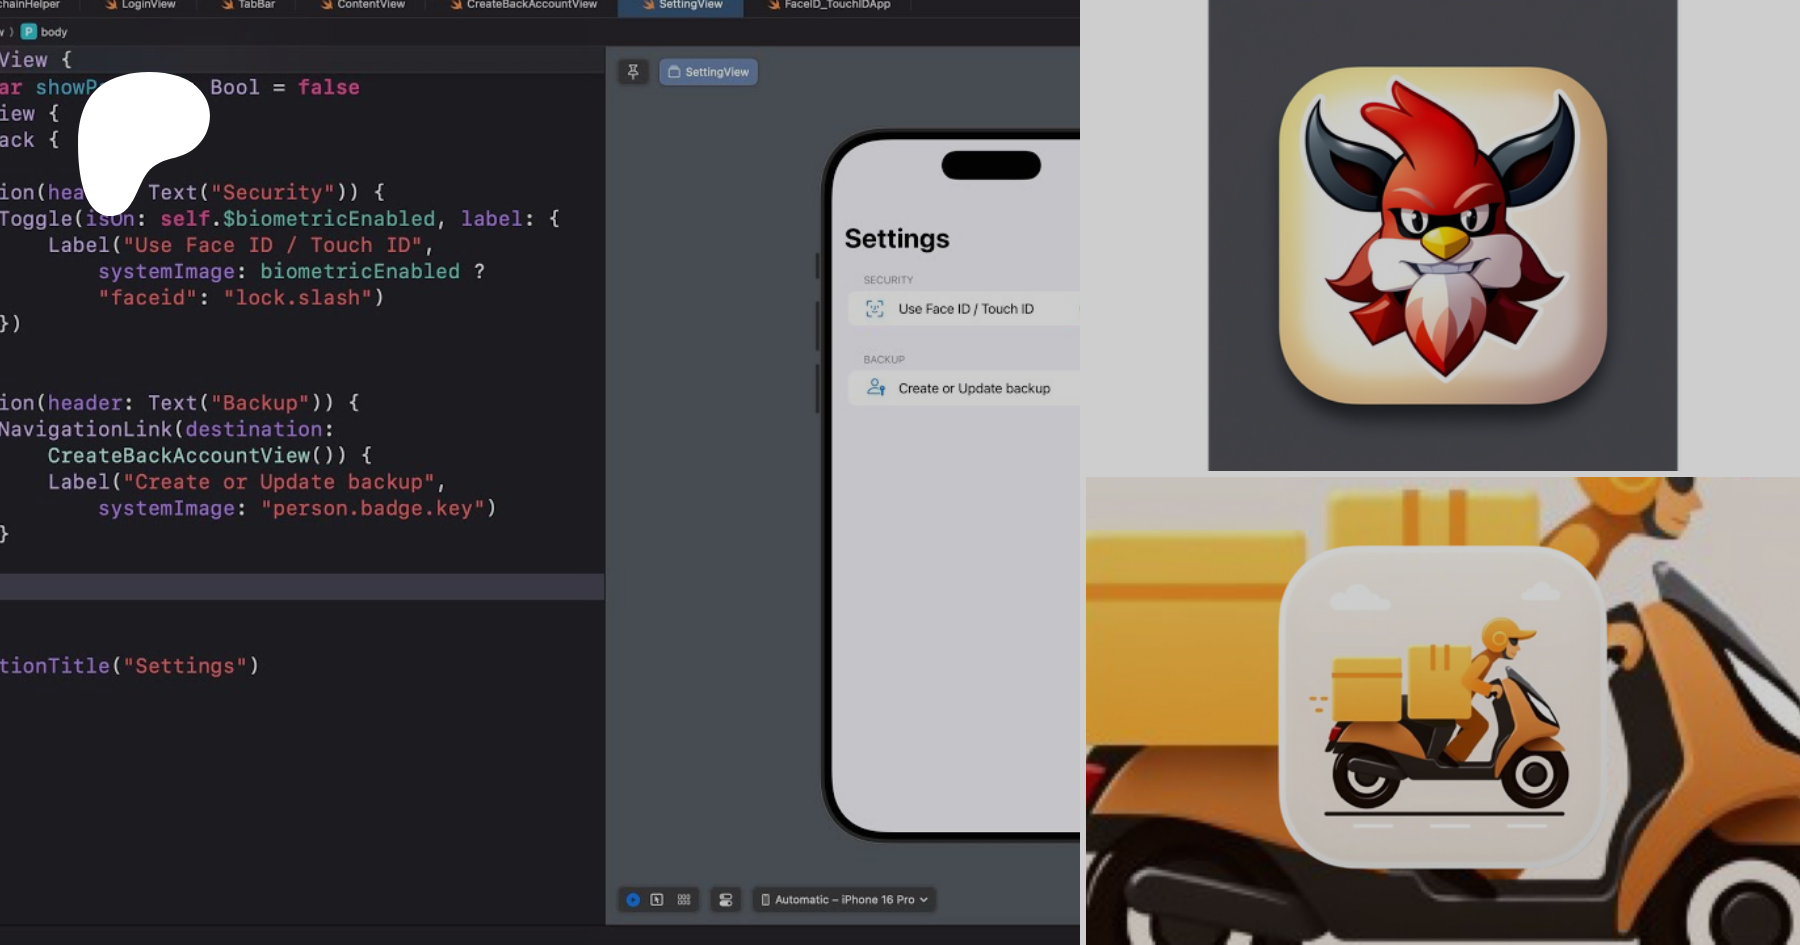Click the red bird app icon image

(1442, 236)
